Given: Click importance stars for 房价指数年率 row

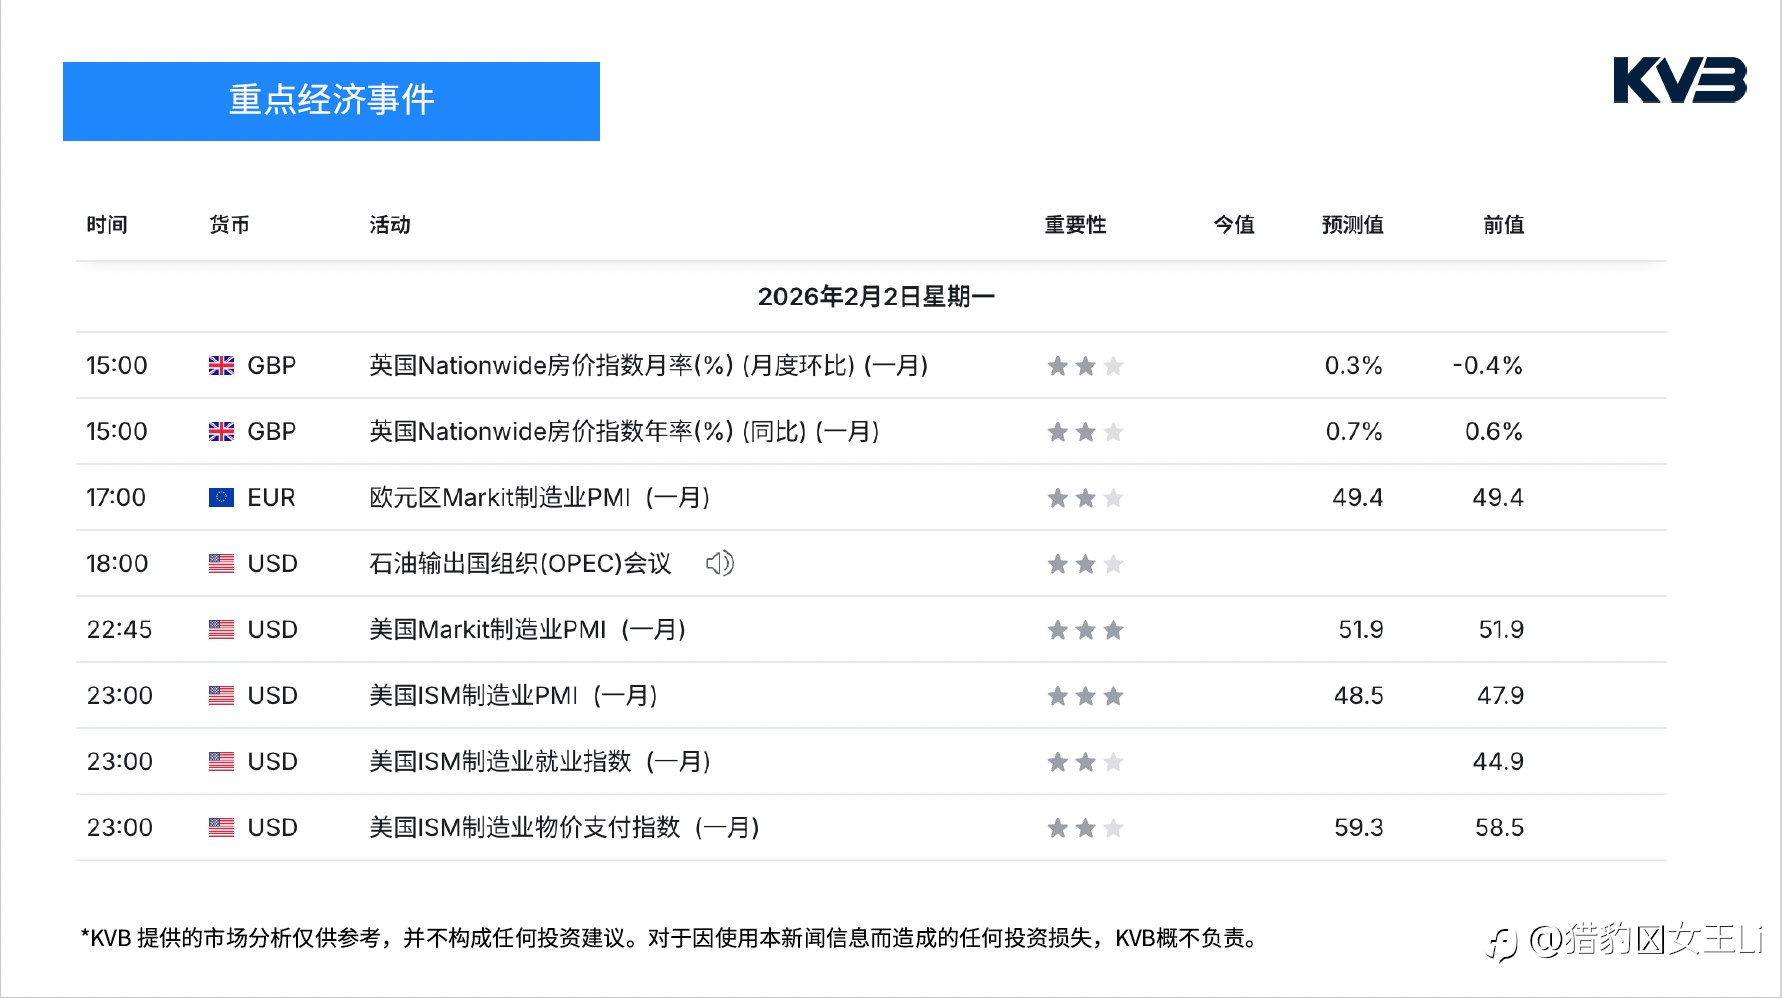Looking at the screenshot, I should pyautogui.click(x=1085, y=432).
